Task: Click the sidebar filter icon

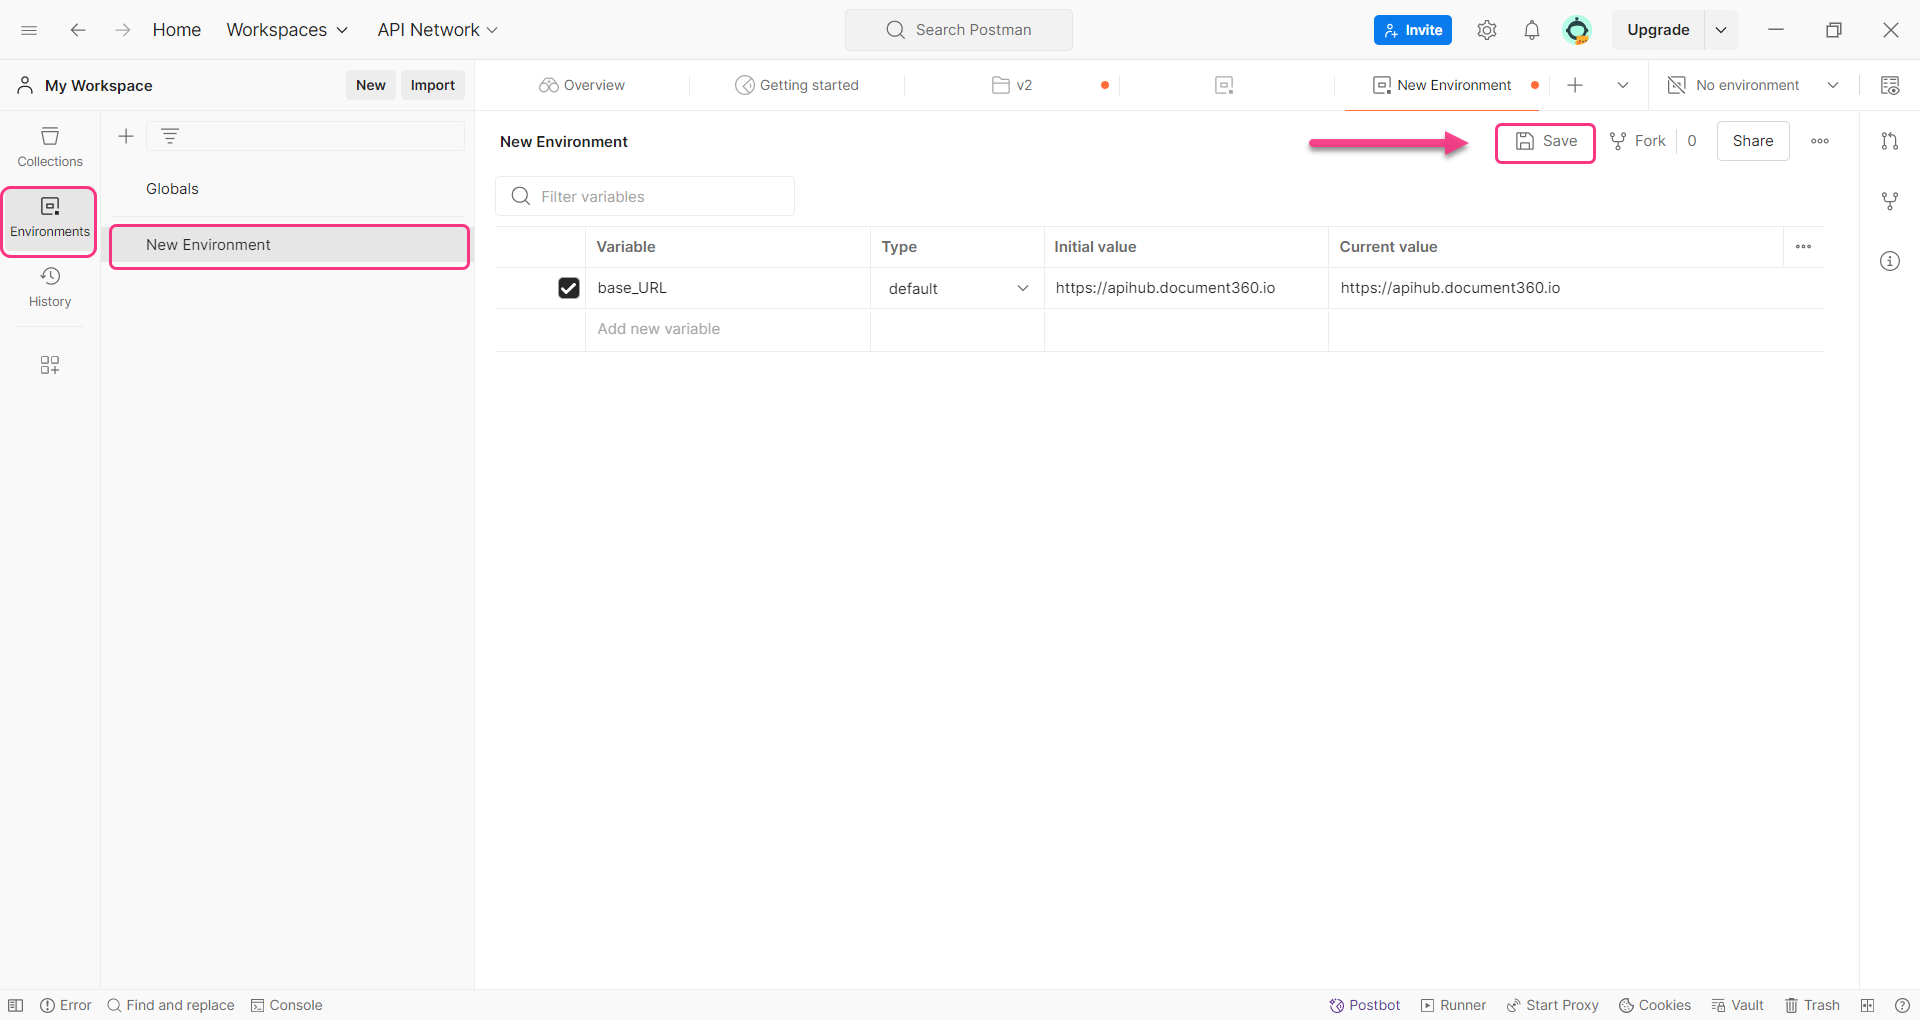Action: coord(170,136)
